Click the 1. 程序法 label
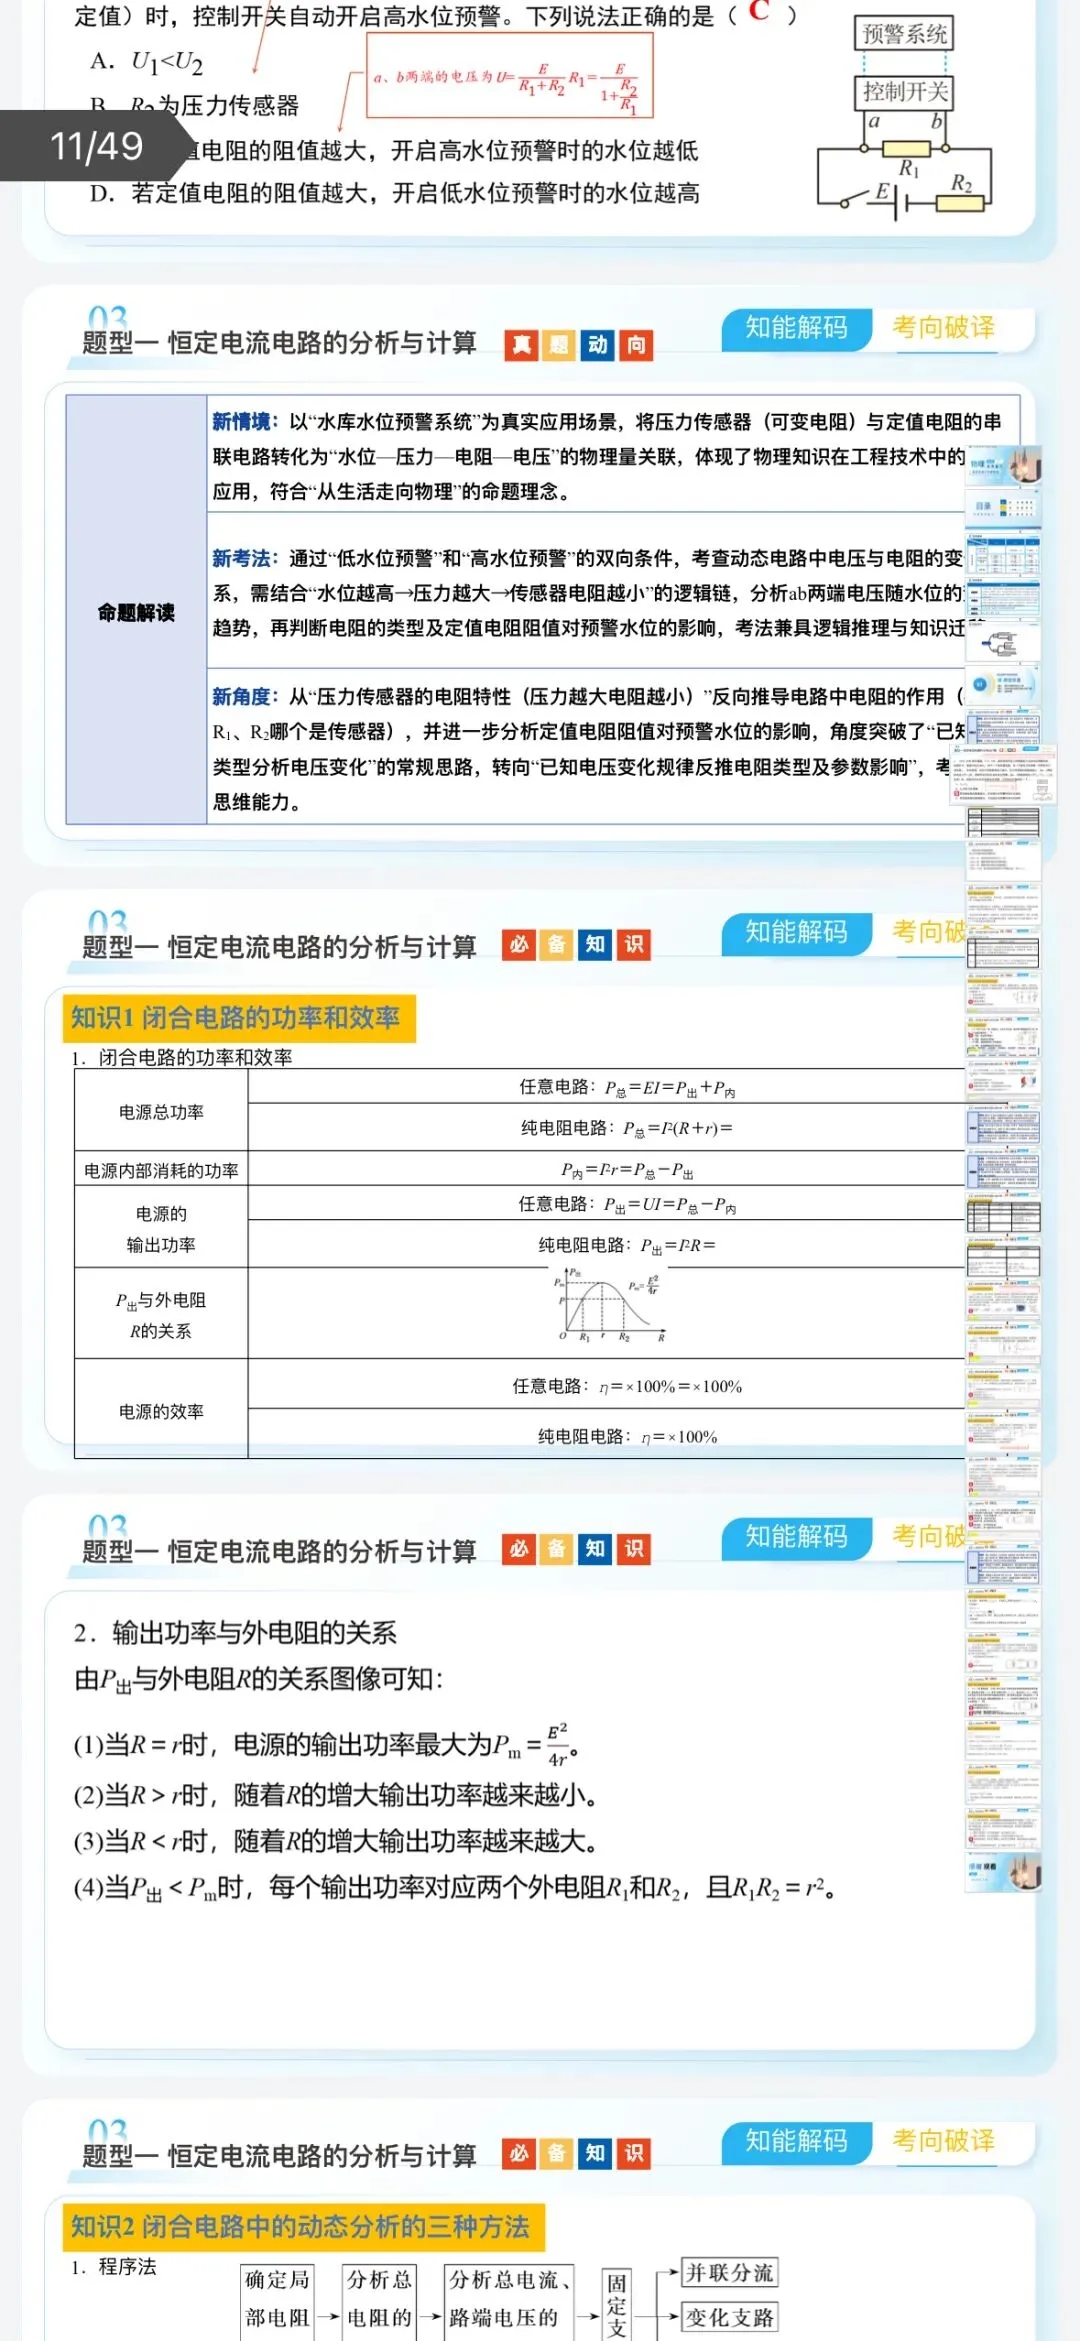The width and height of the screenshot is (1080, 2341). pos(113,2267)
